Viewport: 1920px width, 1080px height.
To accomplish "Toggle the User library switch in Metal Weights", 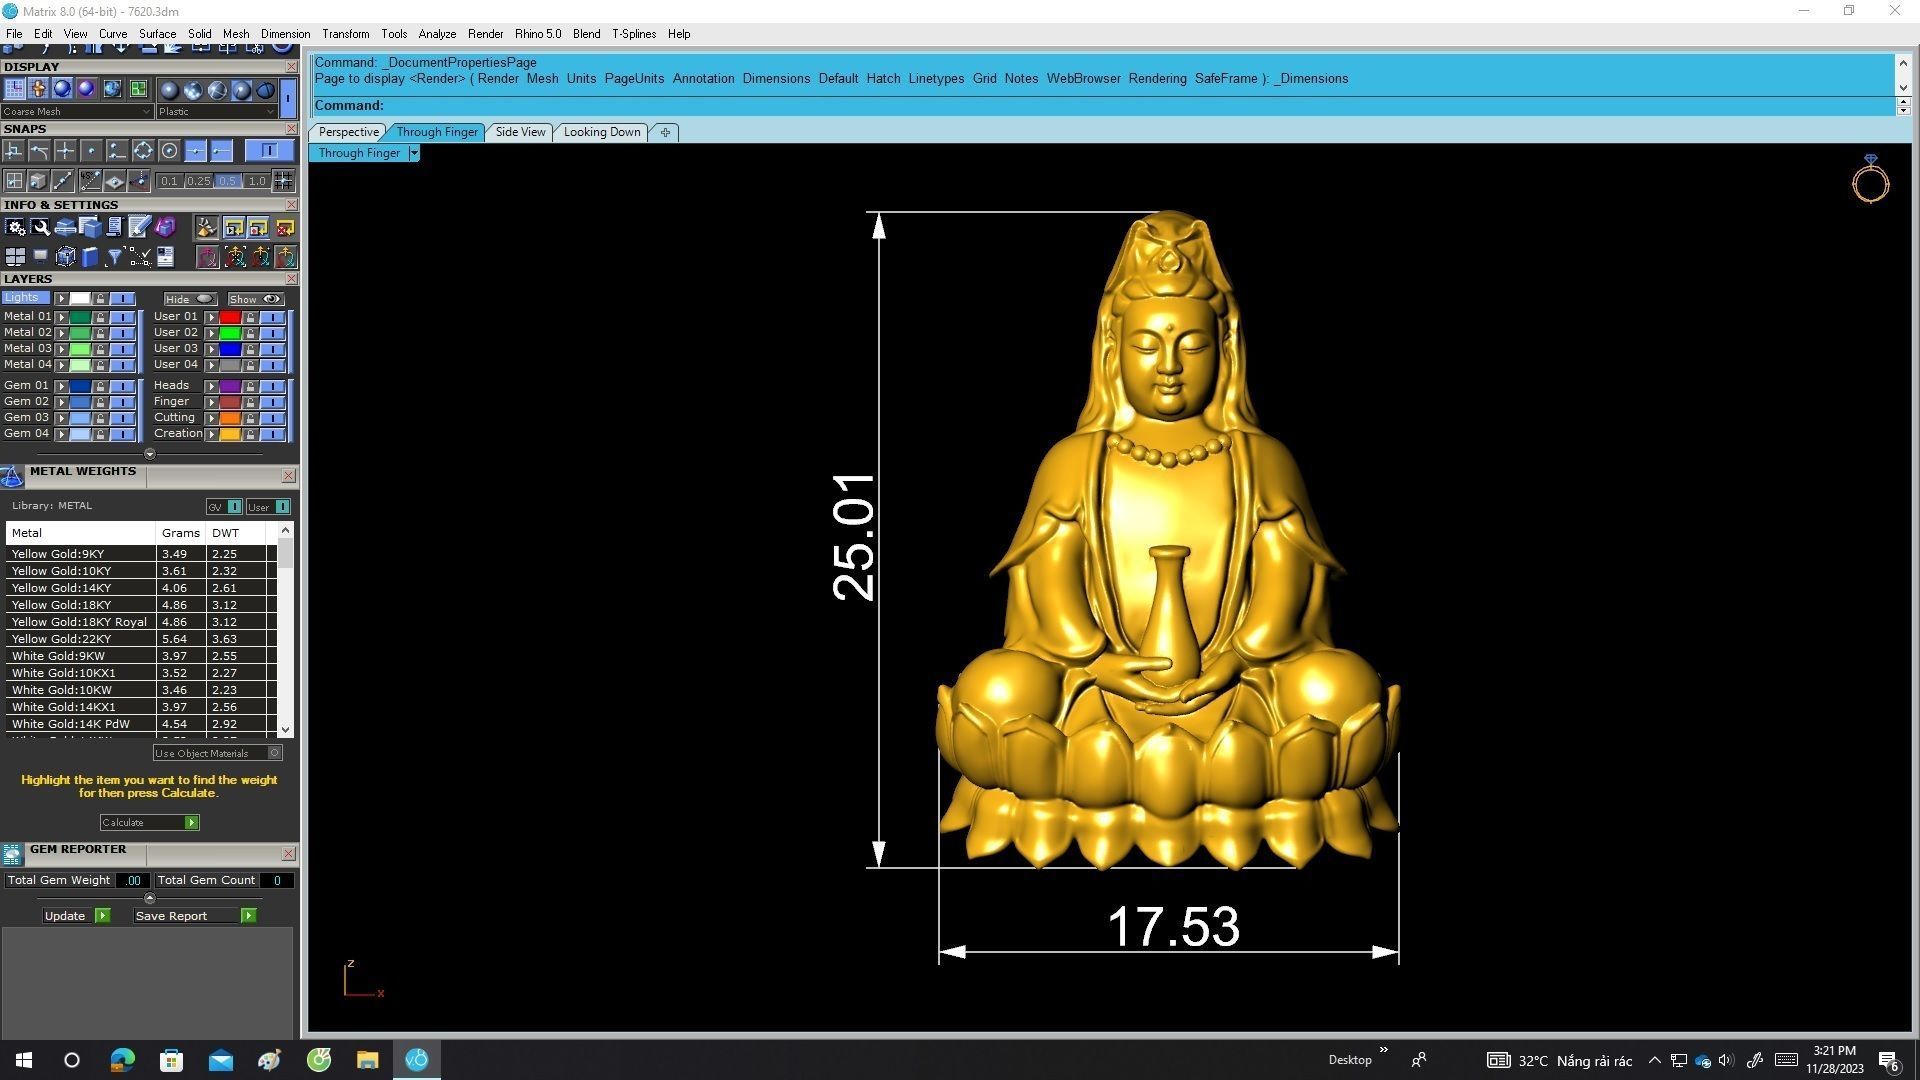I will [x=268, y=507].
